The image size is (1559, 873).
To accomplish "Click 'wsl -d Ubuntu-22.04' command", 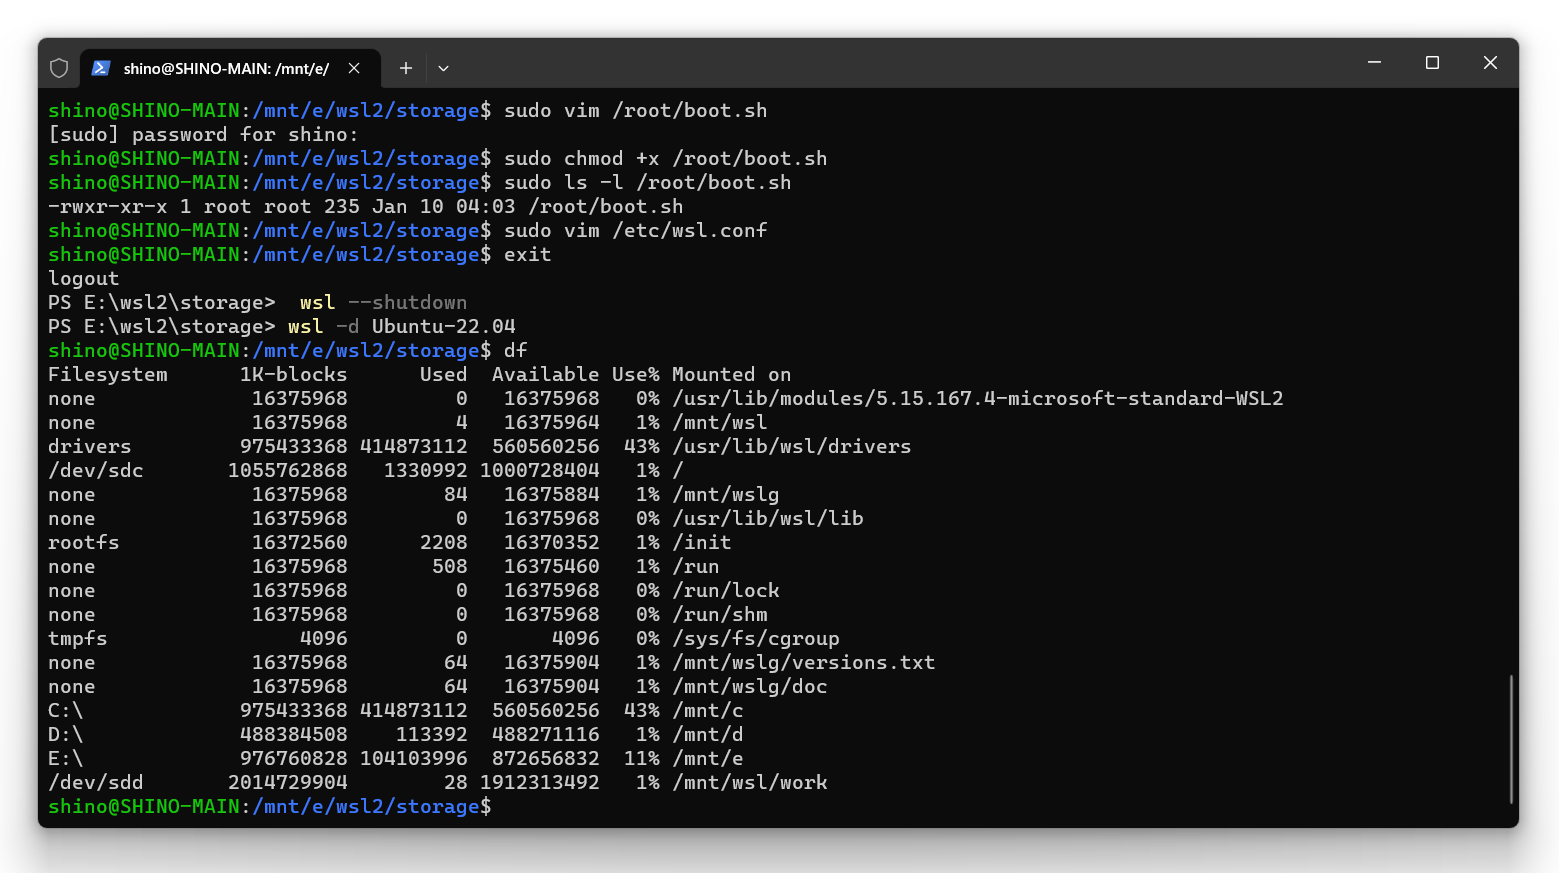I will point(402,327).
